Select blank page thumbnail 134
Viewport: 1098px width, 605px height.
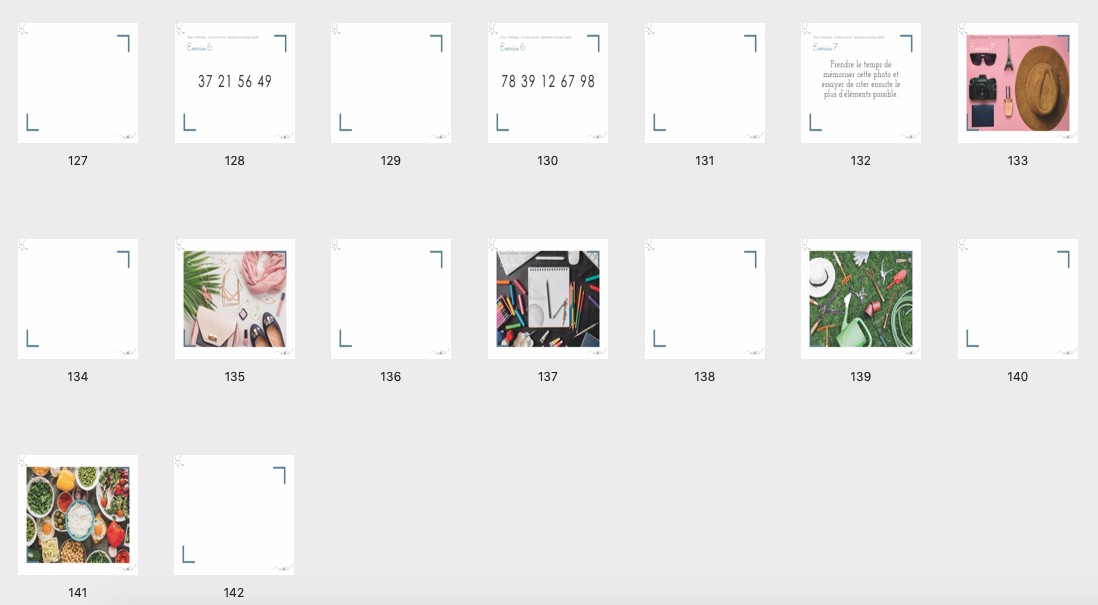[78, 299]
